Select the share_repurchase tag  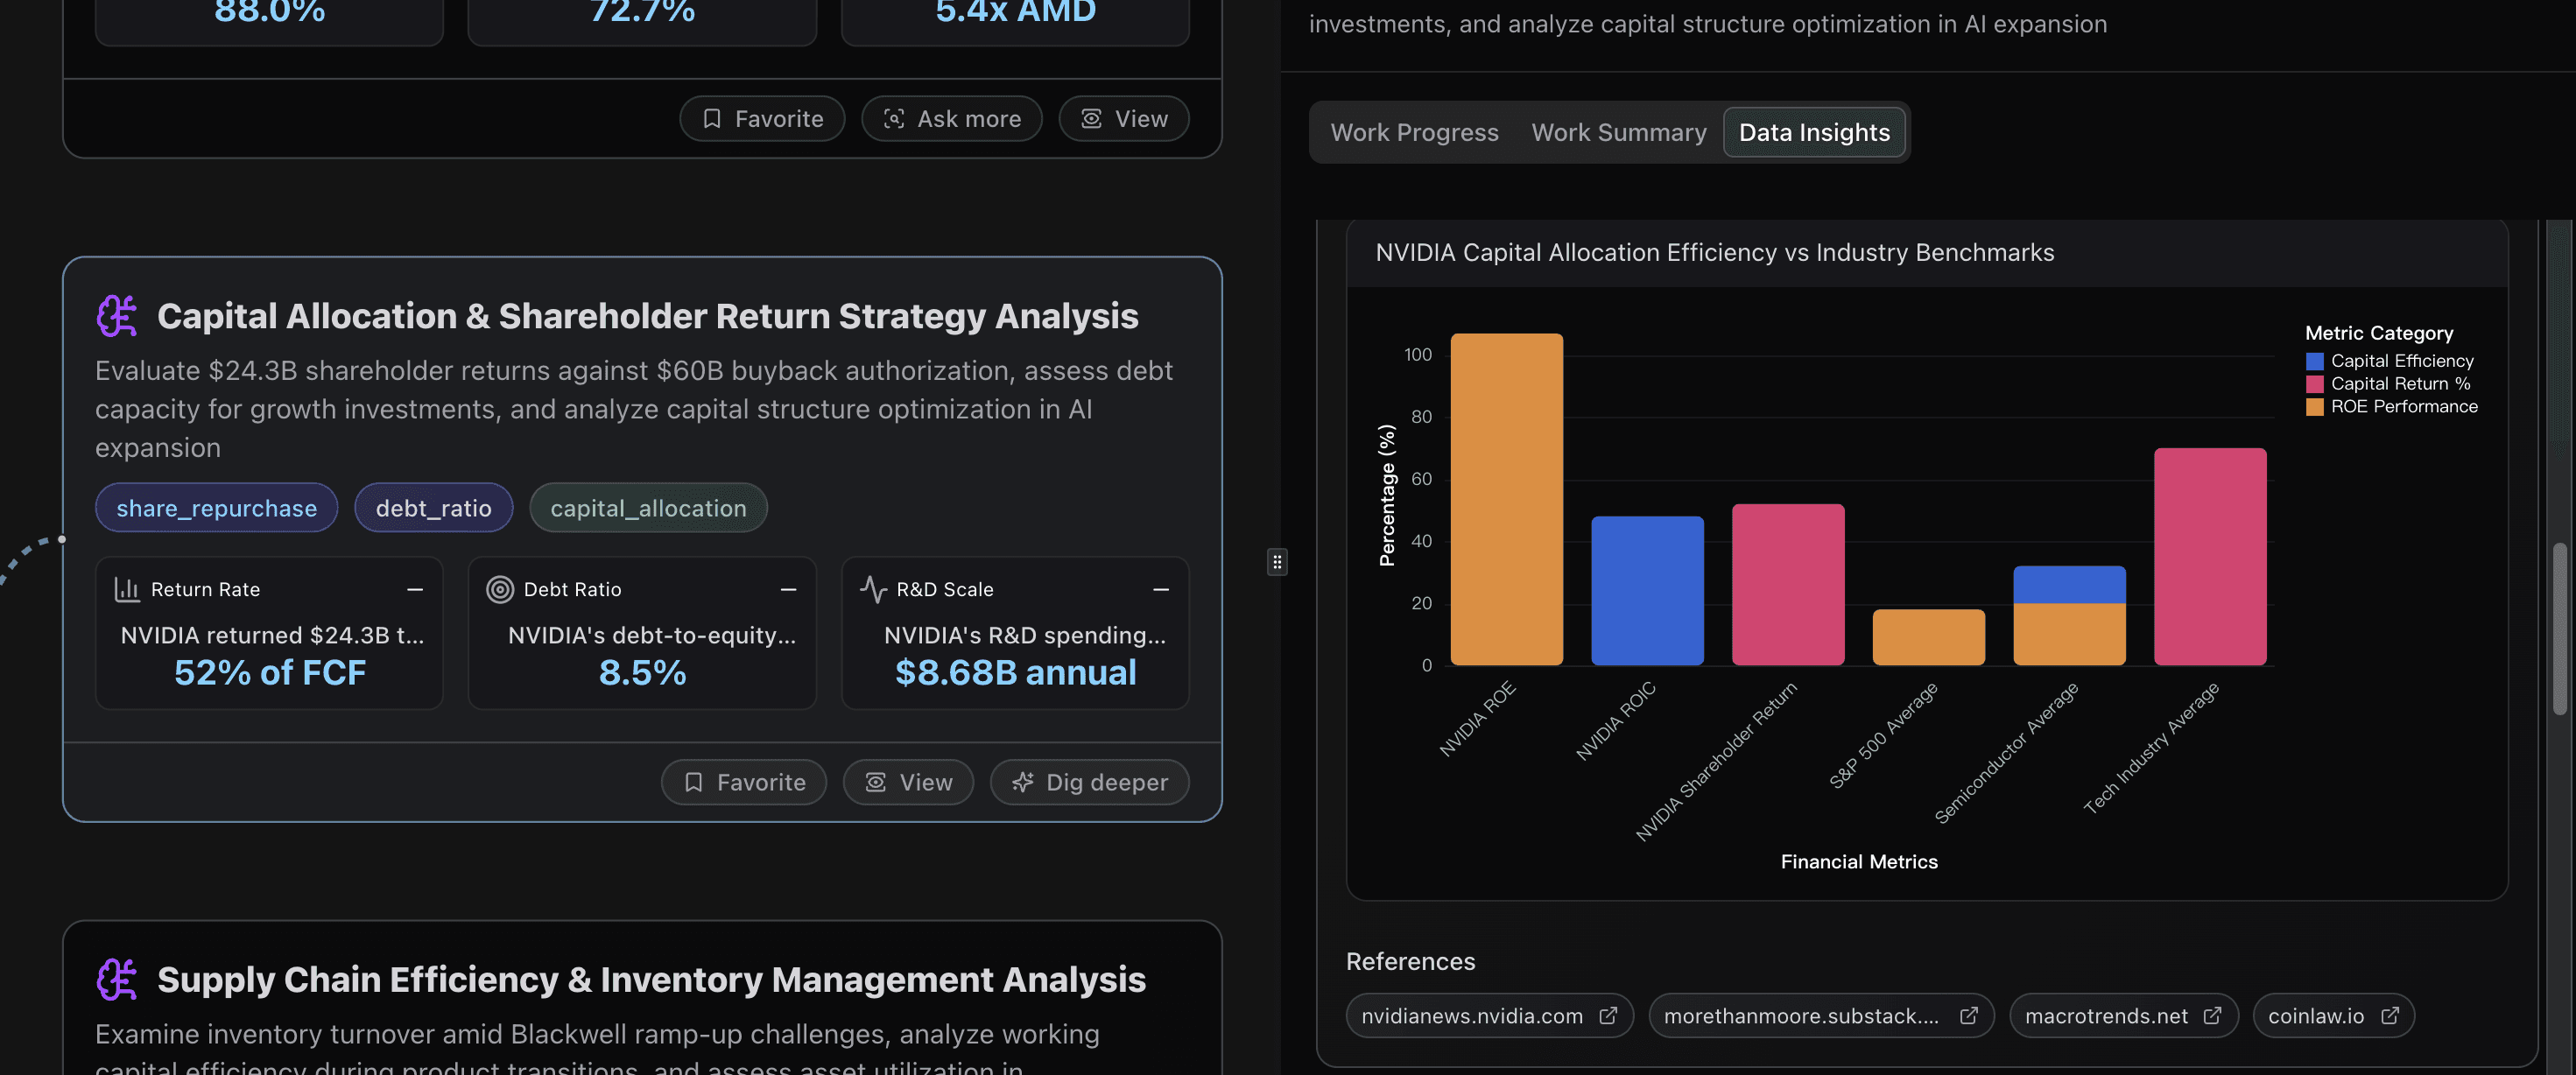point(216,508)
